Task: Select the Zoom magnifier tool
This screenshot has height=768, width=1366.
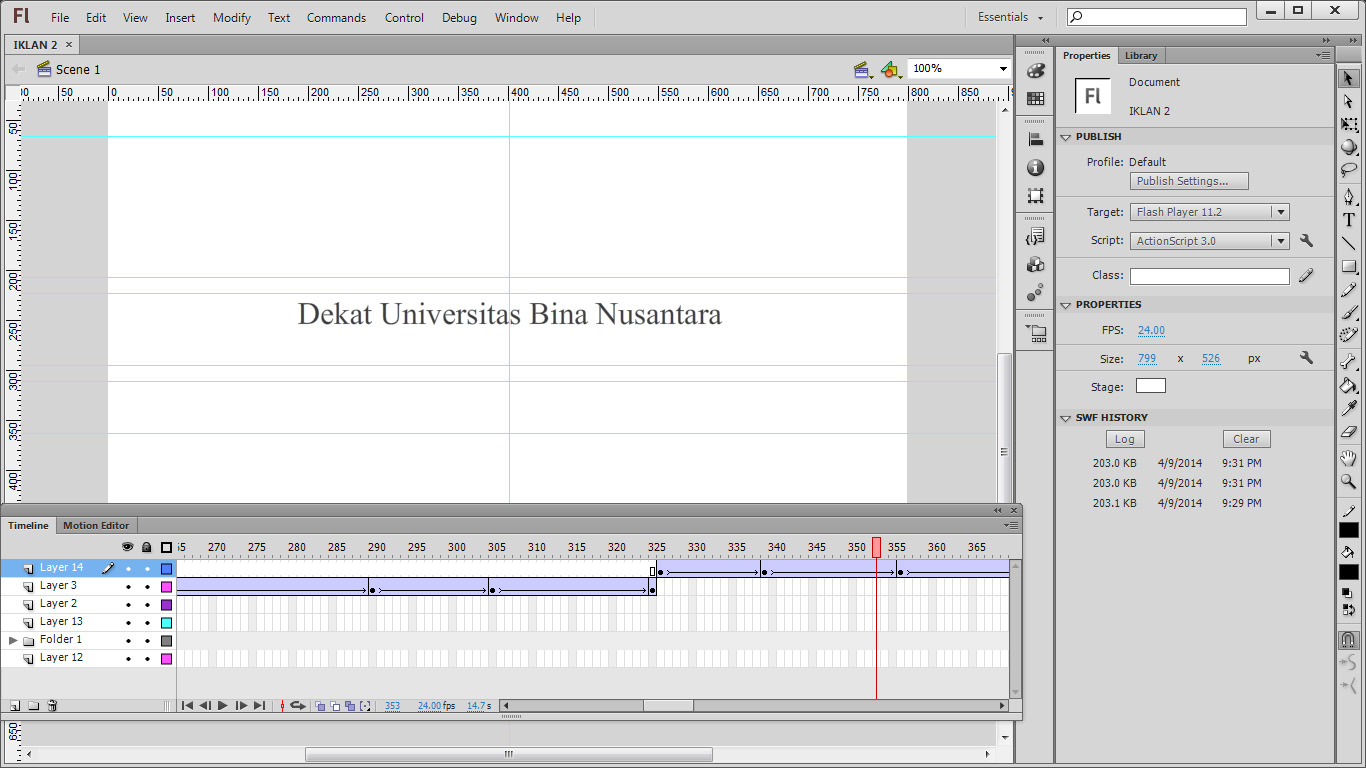Action: (1349, 482)
